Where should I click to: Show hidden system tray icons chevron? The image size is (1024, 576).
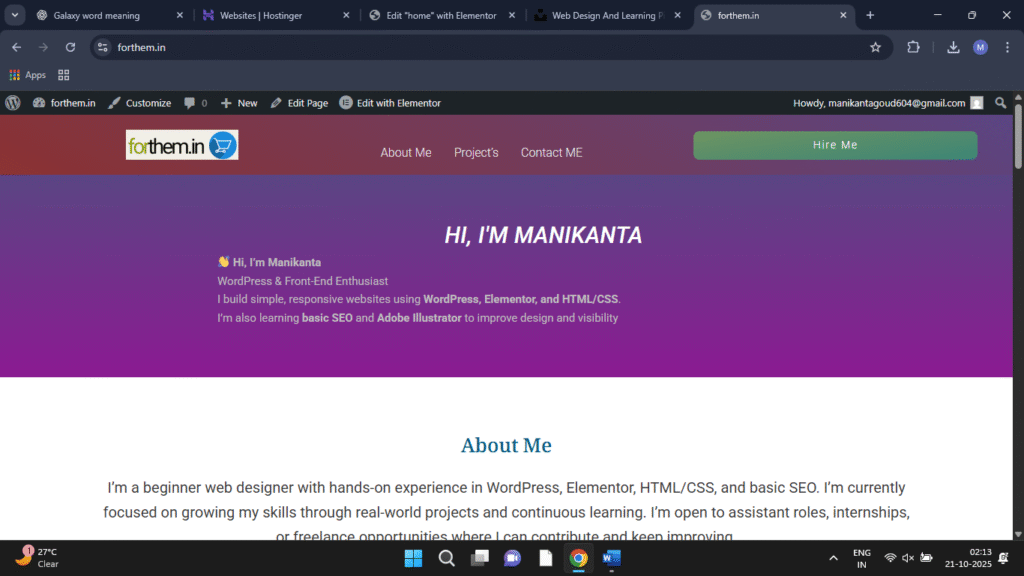coord(833,558)
